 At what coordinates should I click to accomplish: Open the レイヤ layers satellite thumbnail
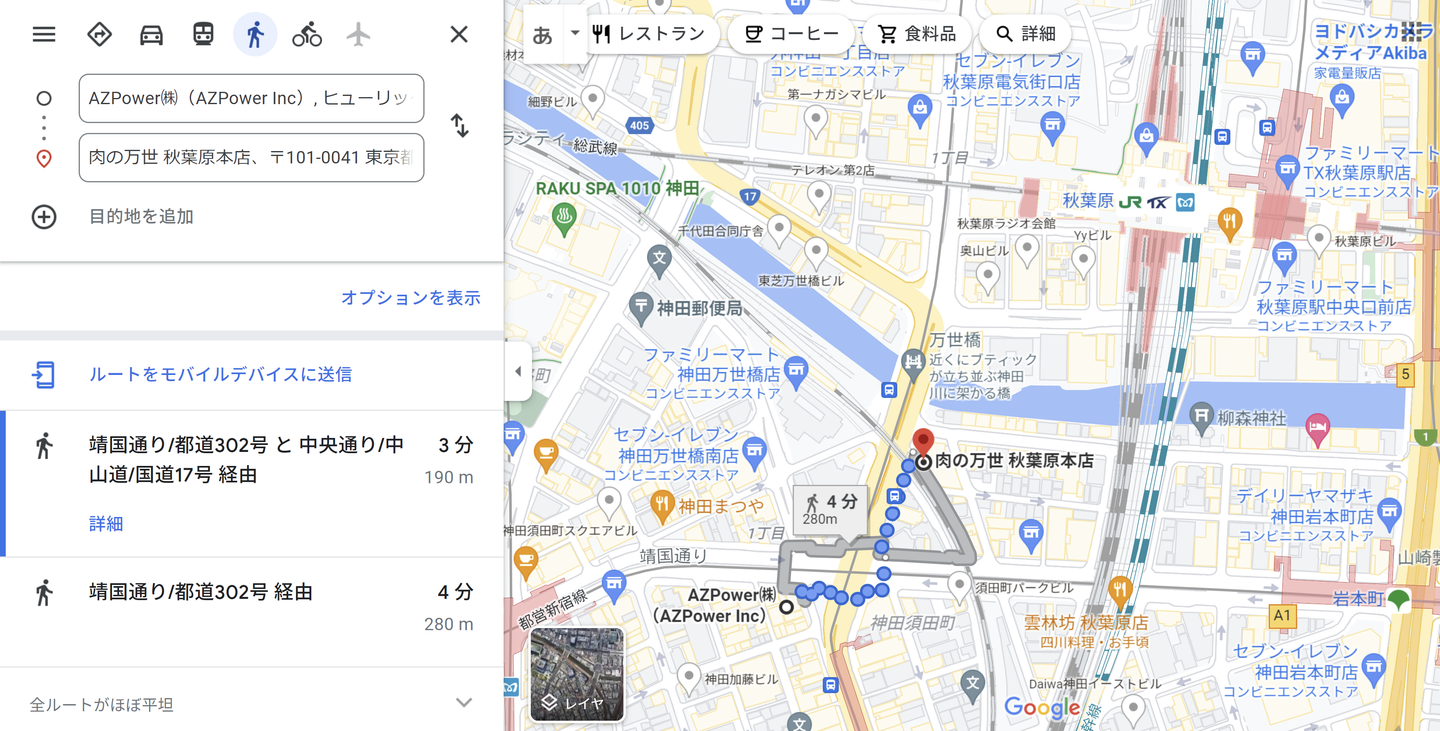click(577, 673)
